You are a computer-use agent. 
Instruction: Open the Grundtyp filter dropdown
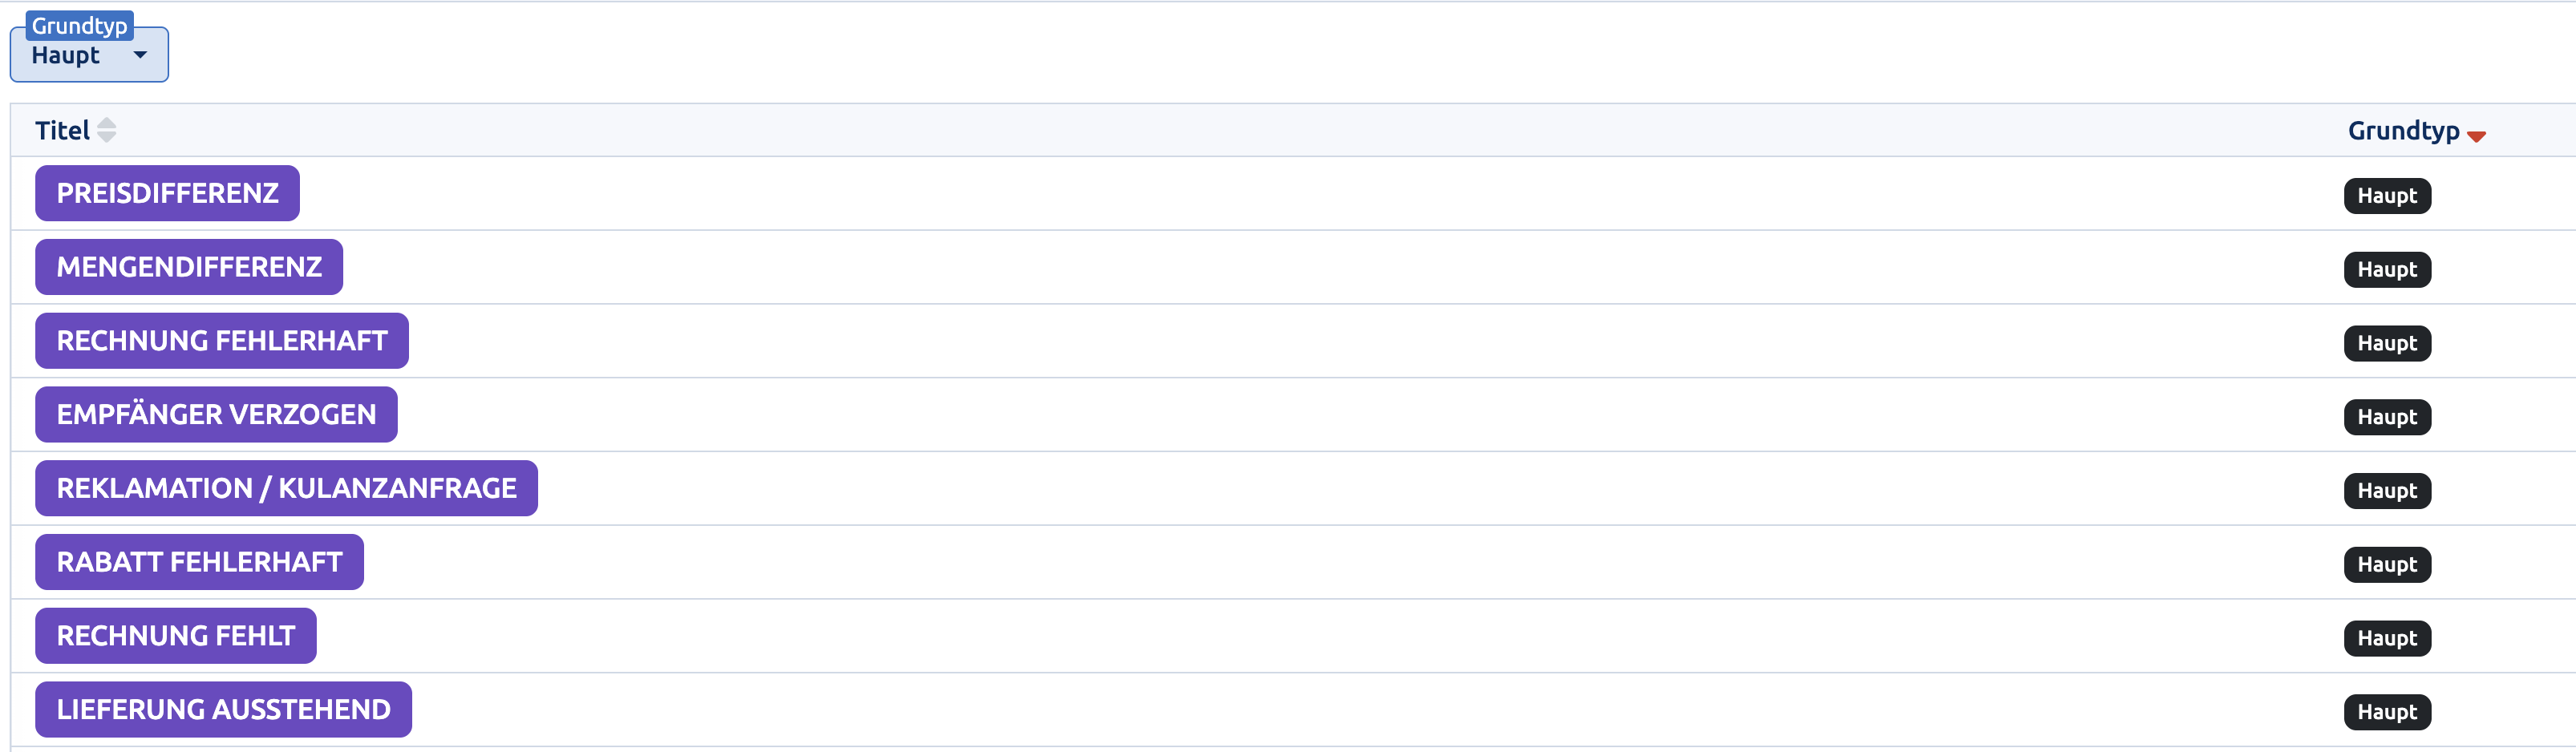click(x=89, y=55)
